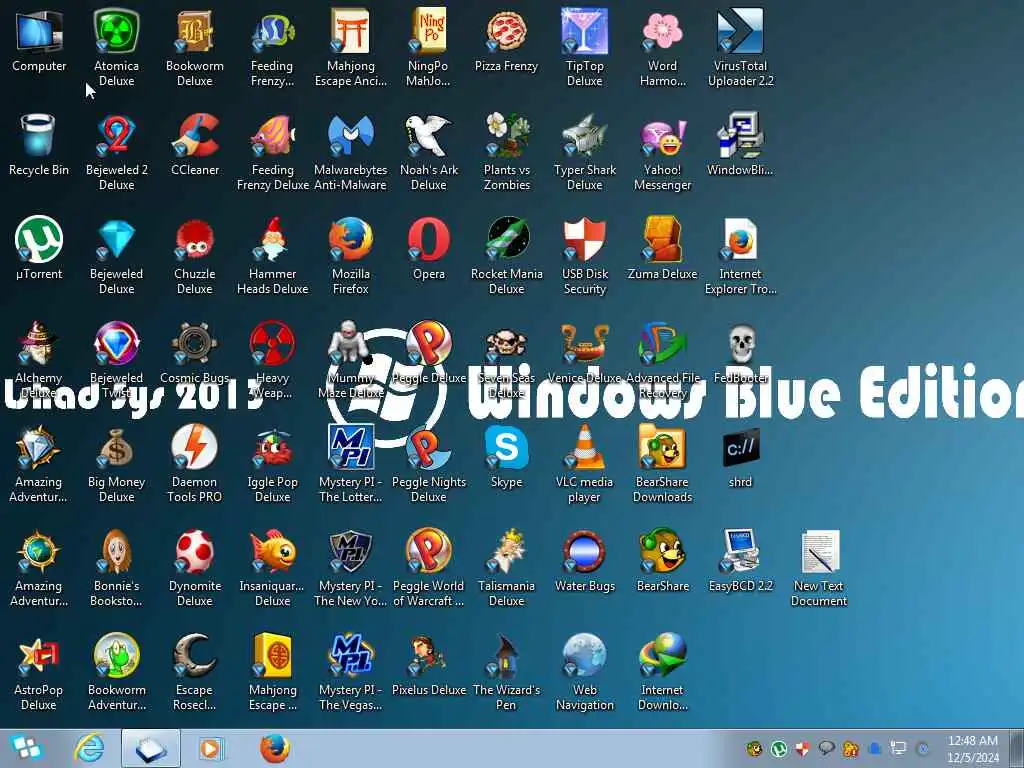This screenshot has width=1024, height=768.
Task: Click the Opera browser icon
Action: [x=428, y=248]
